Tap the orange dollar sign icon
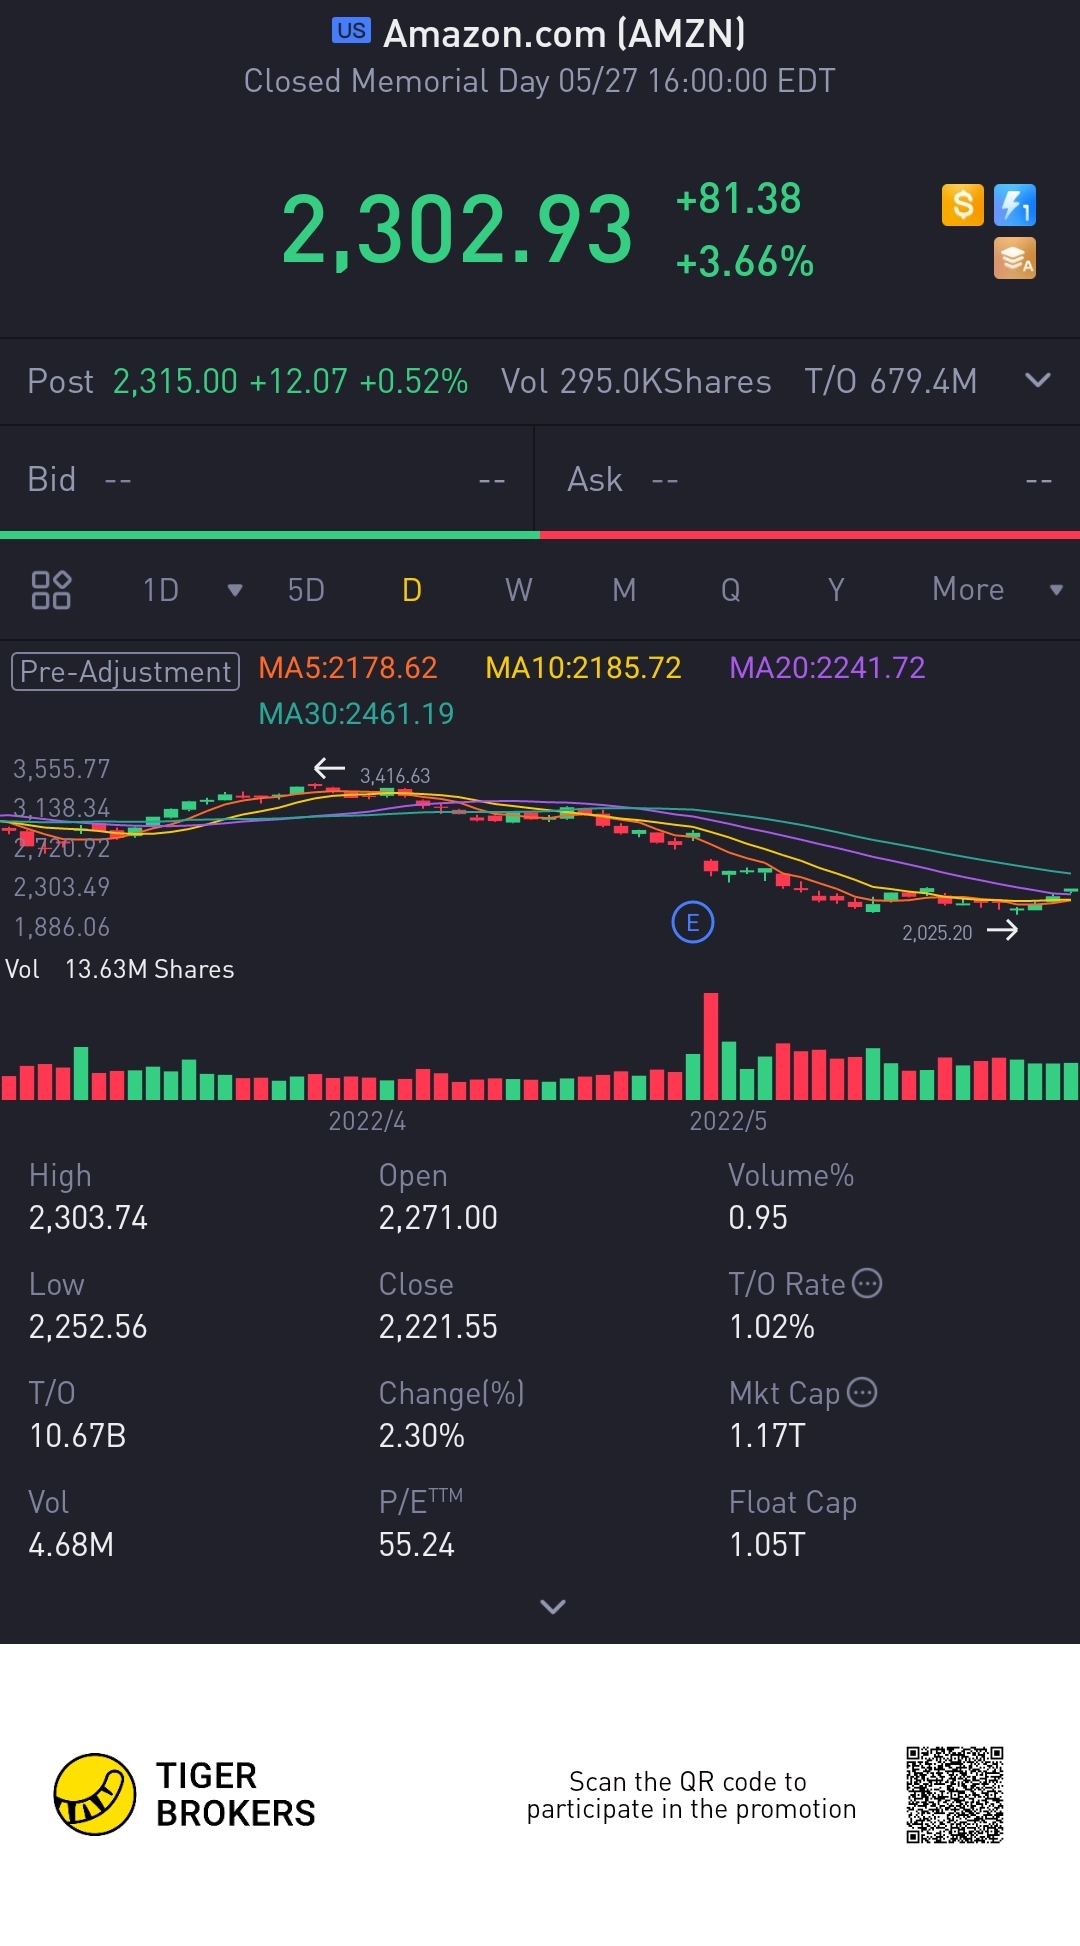This screenshot has height=1946, width=1080. point(963,205)
